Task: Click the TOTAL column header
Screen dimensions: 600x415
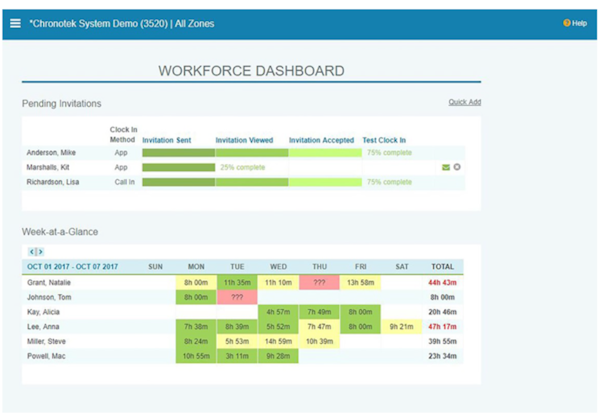Action: click(442, 267)
